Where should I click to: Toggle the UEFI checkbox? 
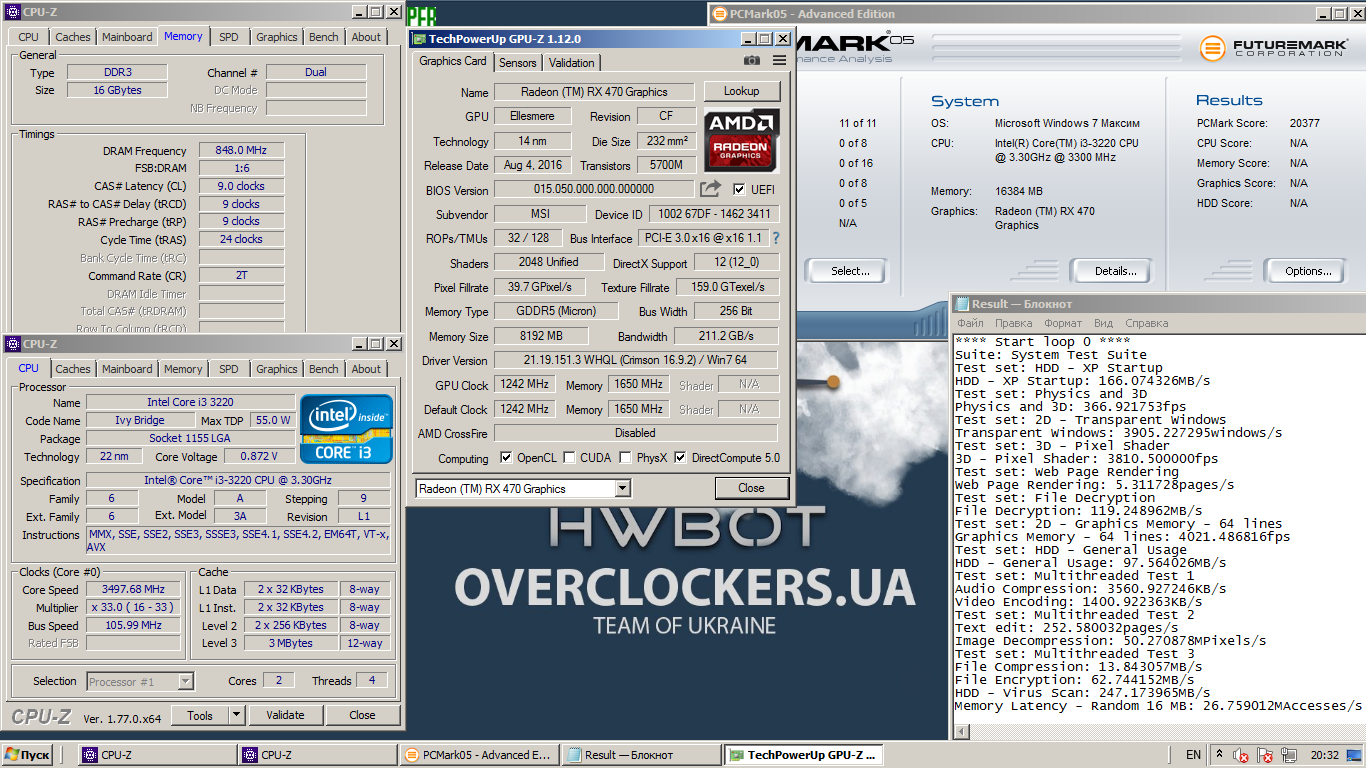tap(739, 189)
